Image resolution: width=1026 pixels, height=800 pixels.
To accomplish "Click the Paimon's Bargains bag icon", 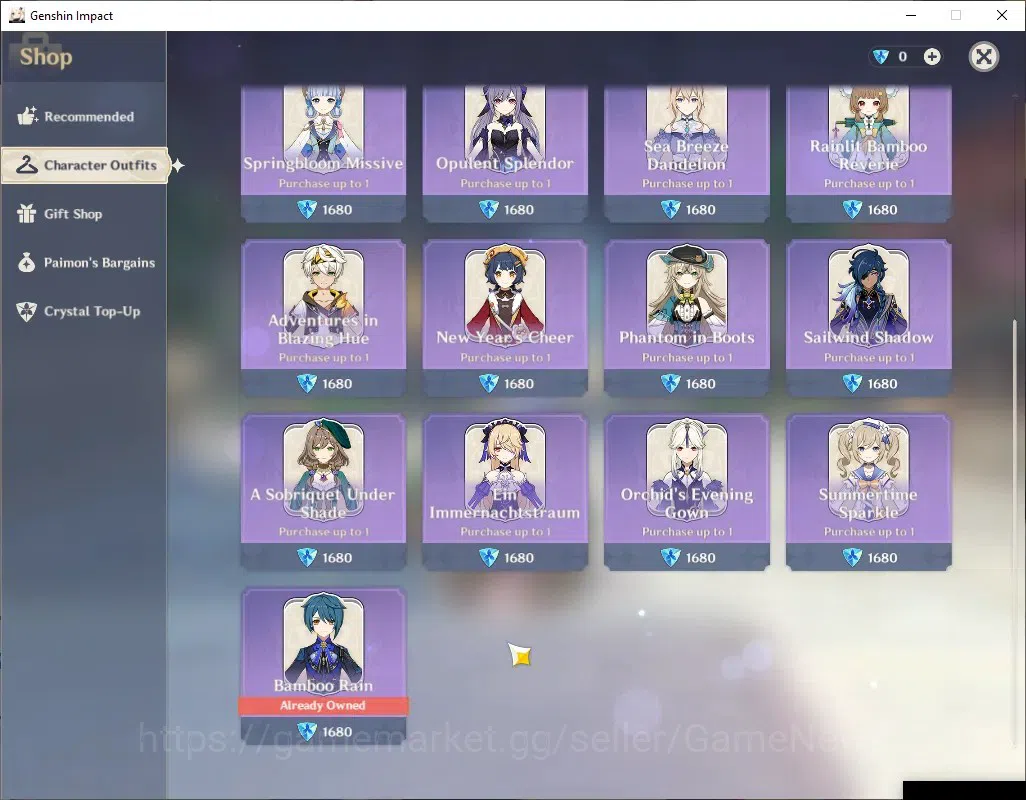I will tap(26, 262).
